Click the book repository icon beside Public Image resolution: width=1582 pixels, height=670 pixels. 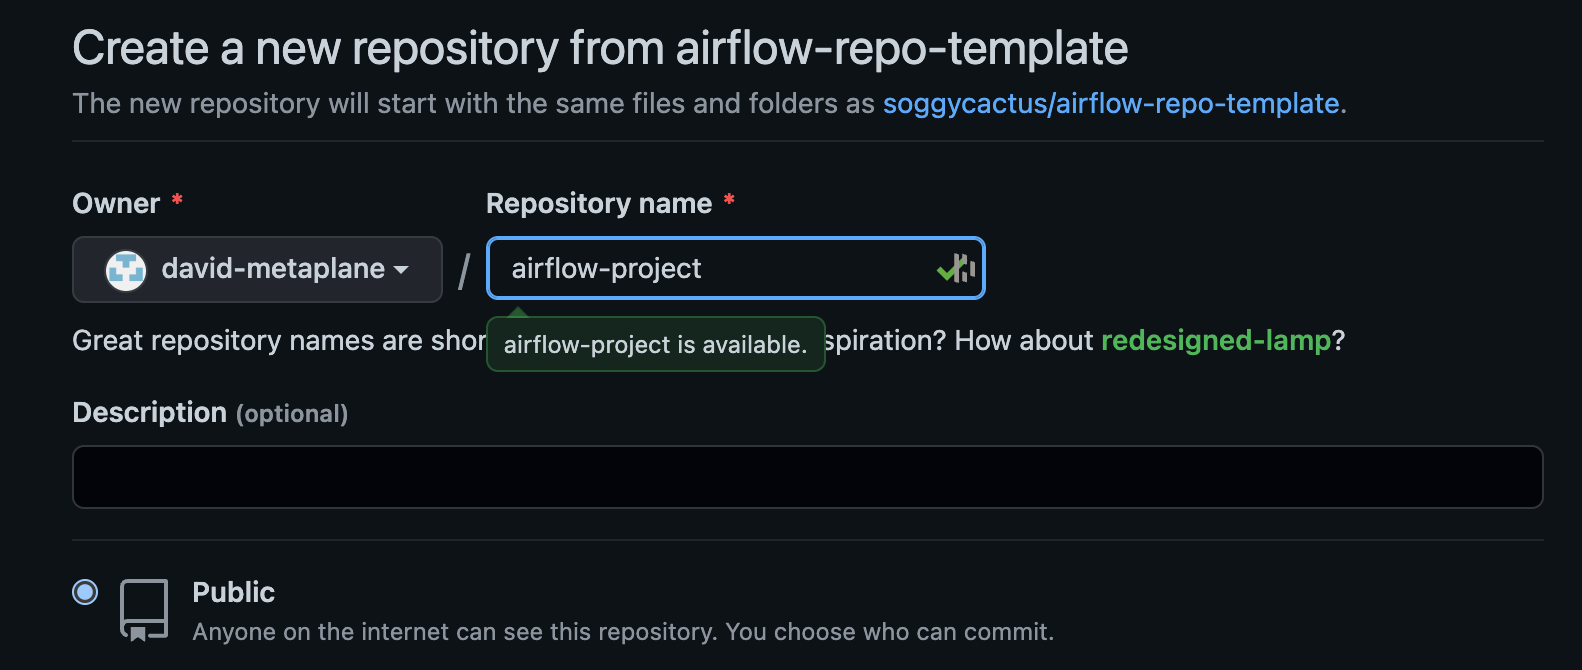[143, 607]
